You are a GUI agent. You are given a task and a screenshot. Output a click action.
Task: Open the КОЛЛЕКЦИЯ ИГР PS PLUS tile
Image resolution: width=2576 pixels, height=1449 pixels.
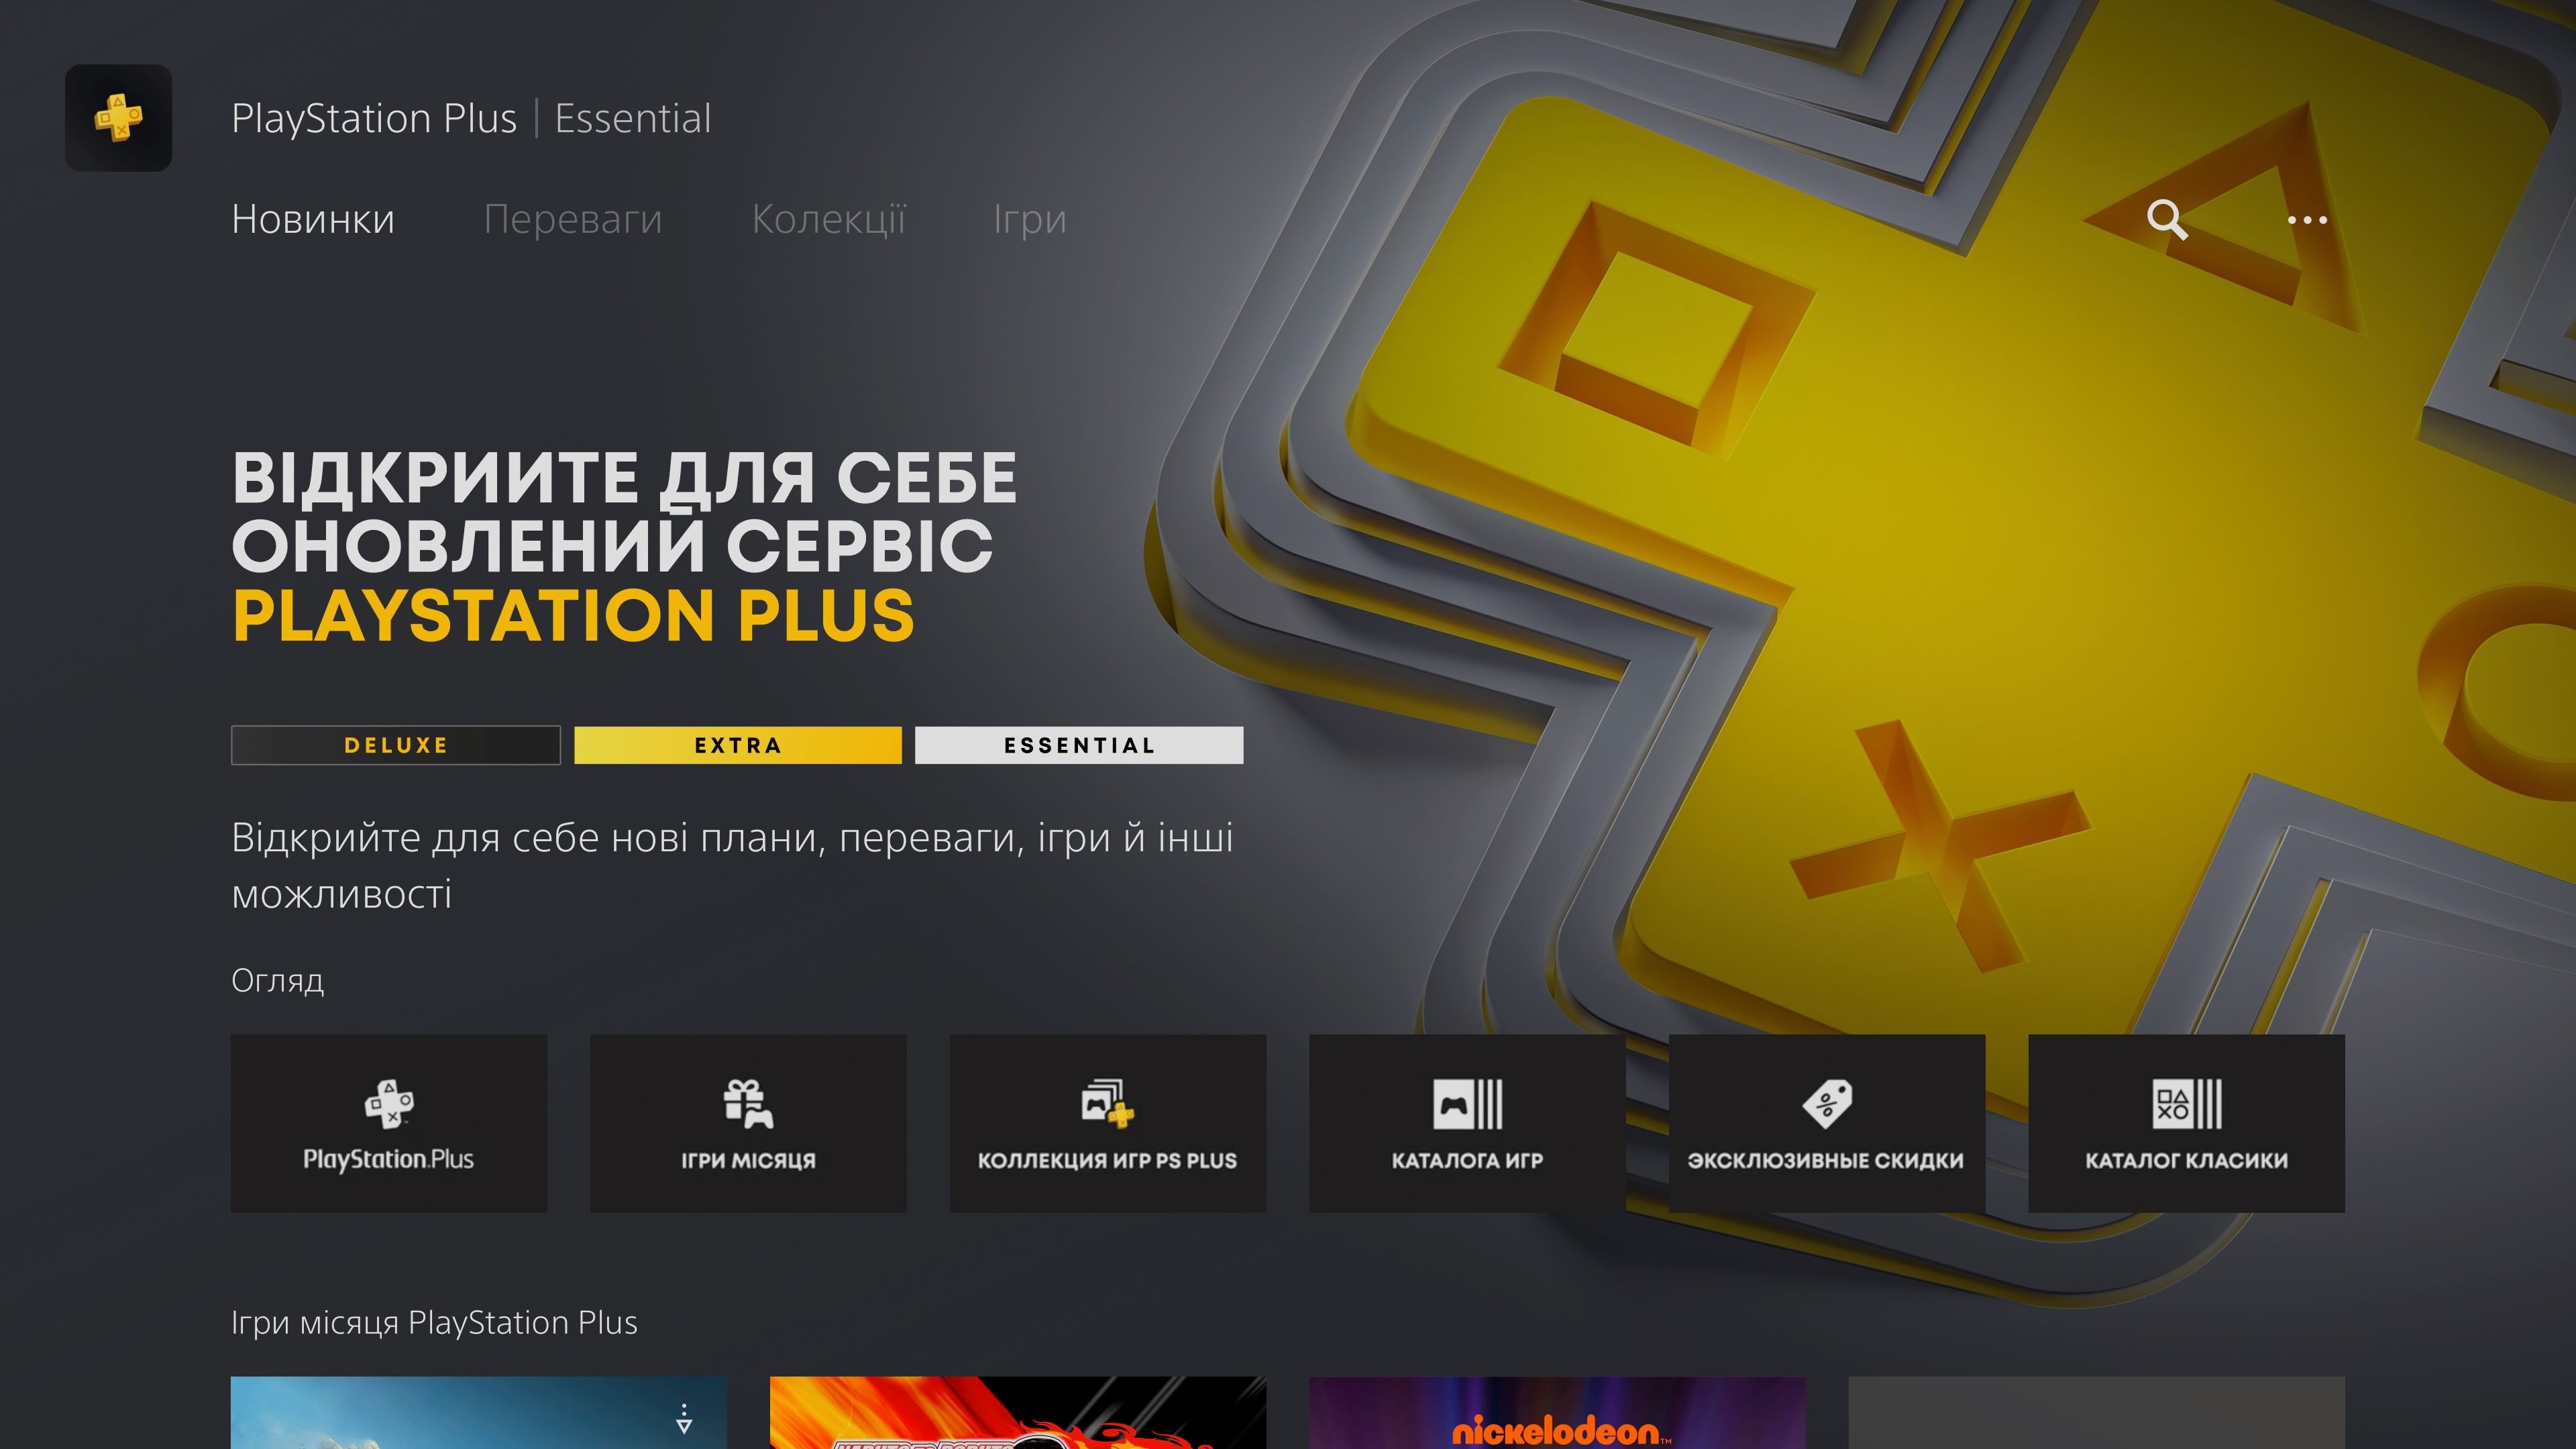pos(1108,1123)
